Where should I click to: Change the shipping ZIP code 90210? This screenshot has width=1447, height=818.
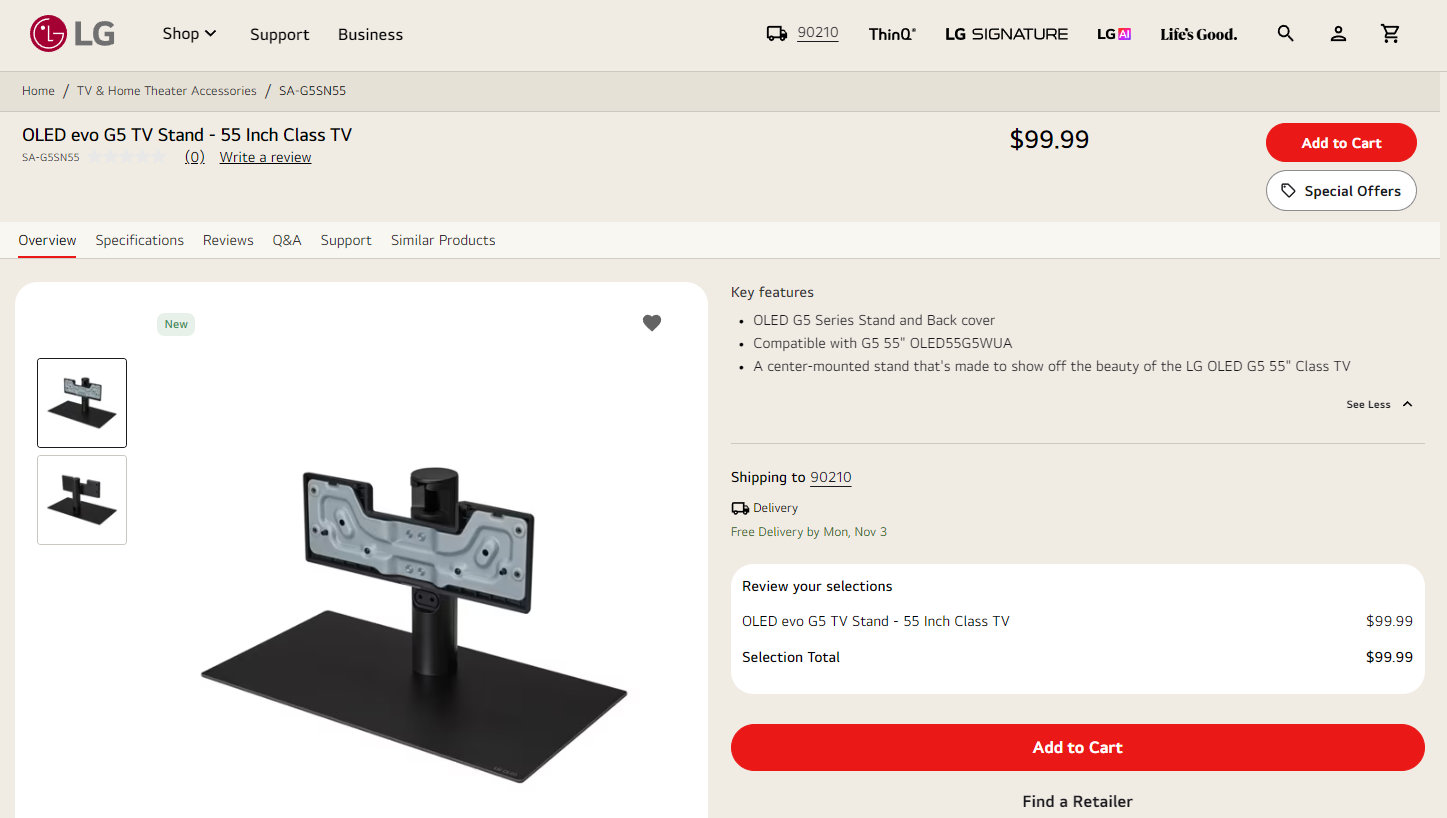pos(830,477)
